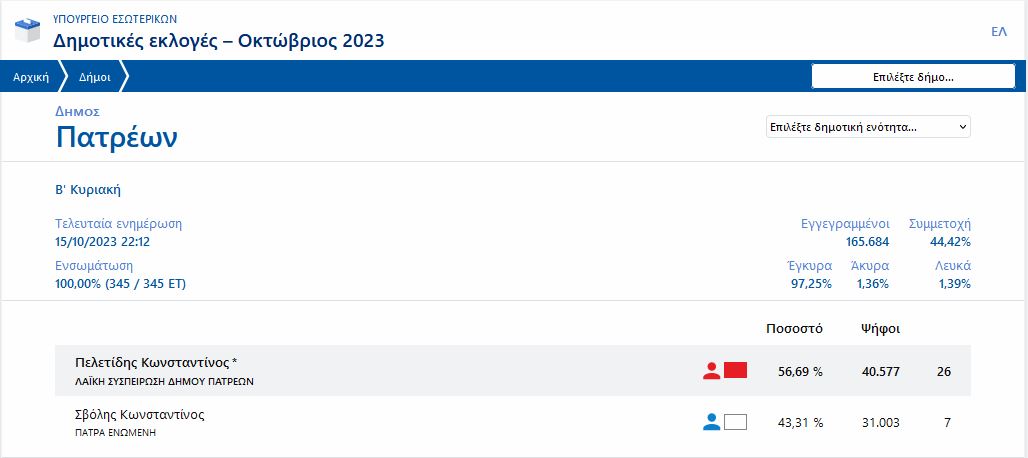Viewport: 1028px width, 458px height.
Task: Switch language via ΕΛ link
Action: [998, 32]
